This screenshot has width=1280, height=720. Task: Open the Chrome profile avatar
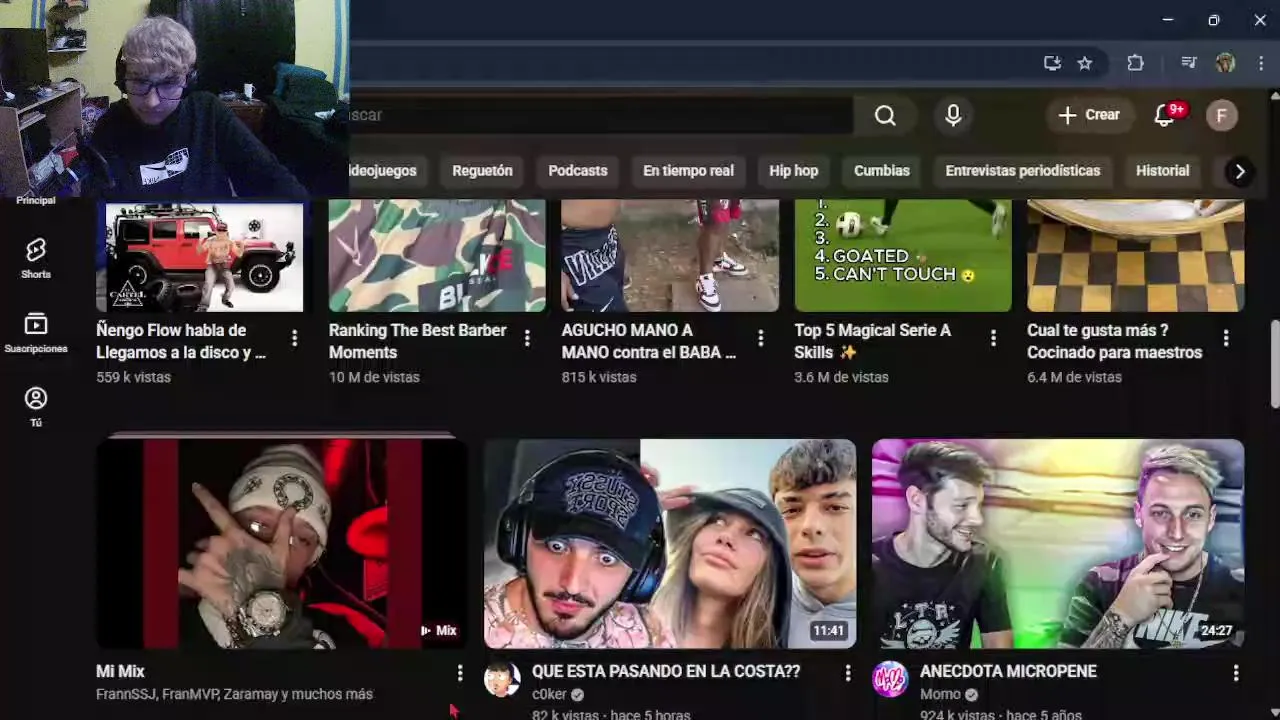pyautogui.click(x=1225, y=63)
